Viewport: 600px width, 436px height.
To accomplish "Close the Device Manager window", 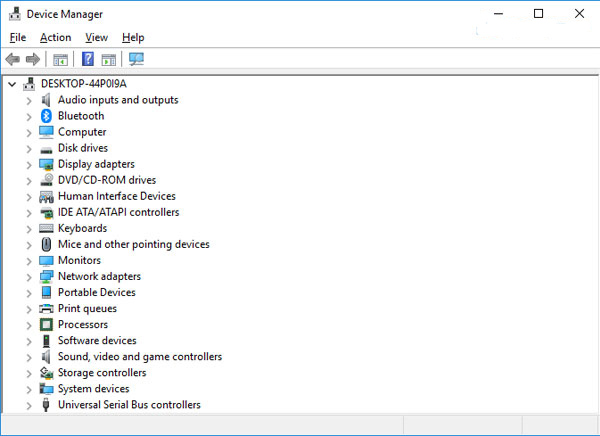I will click(579, 14).
